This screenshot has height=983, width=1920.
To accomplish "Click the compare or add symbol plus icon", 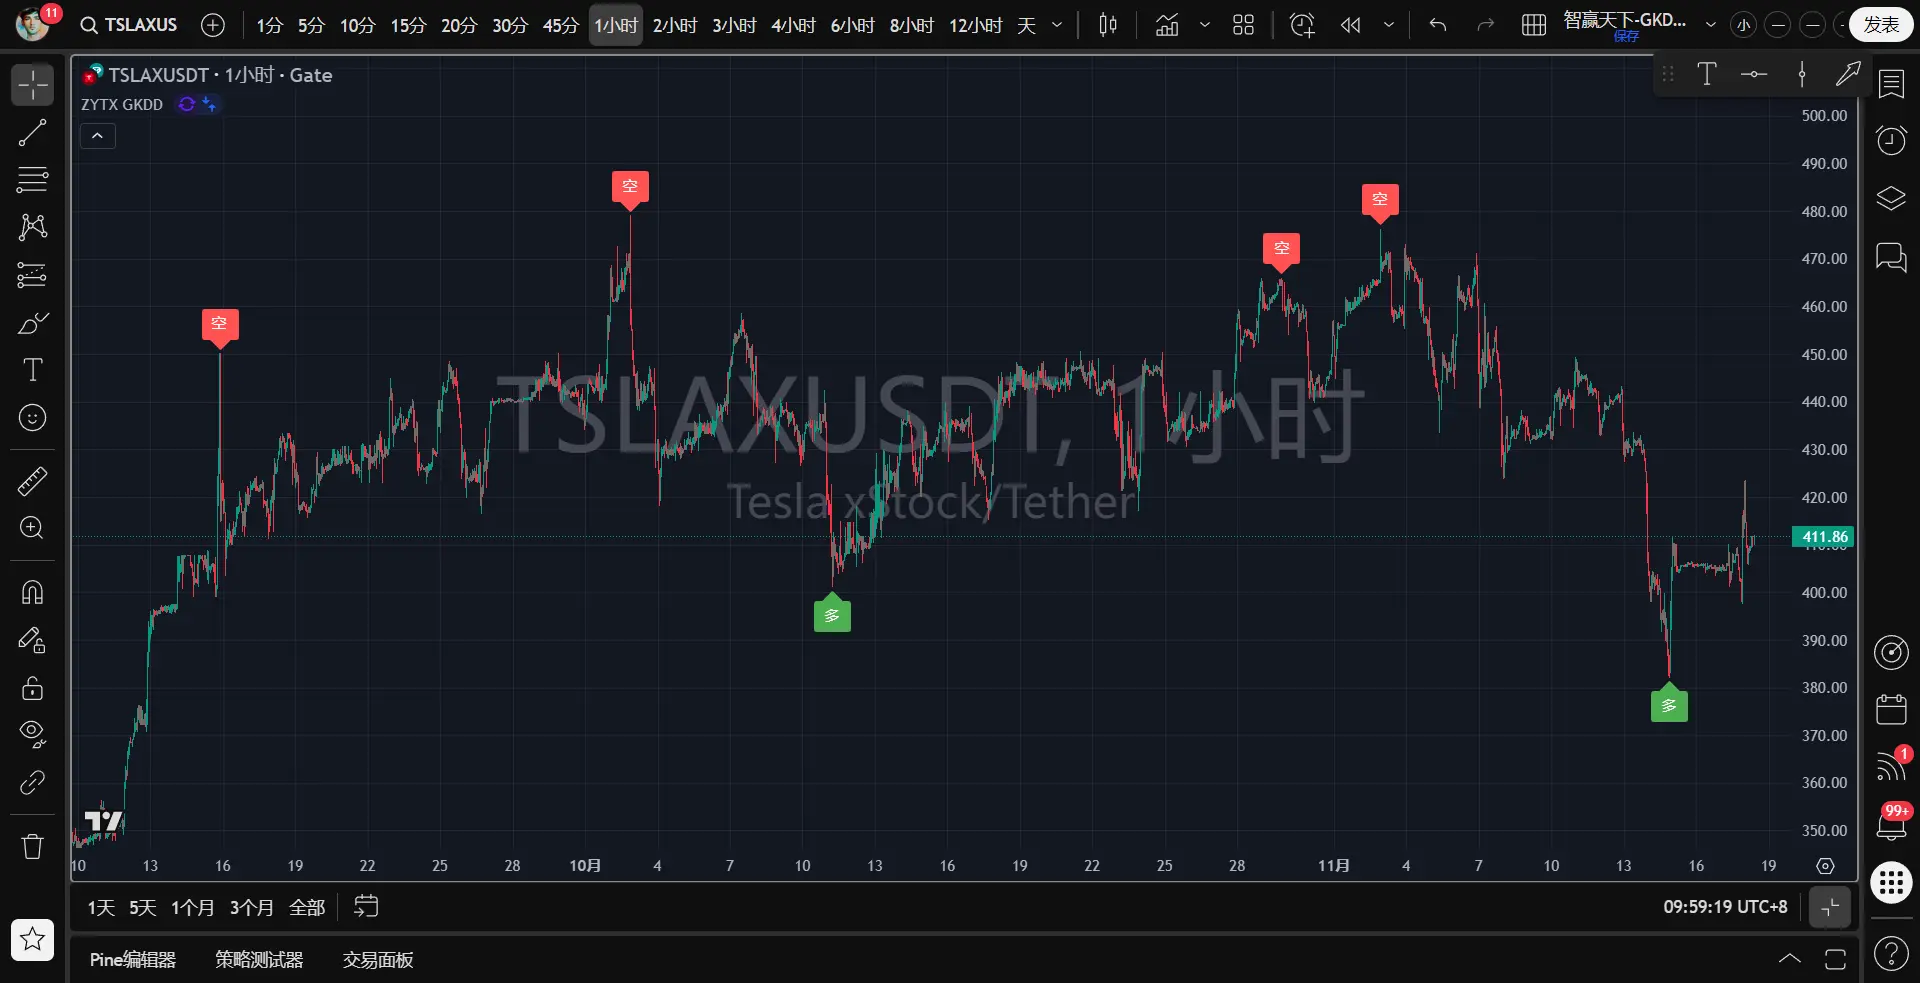I will click(213, 25).
